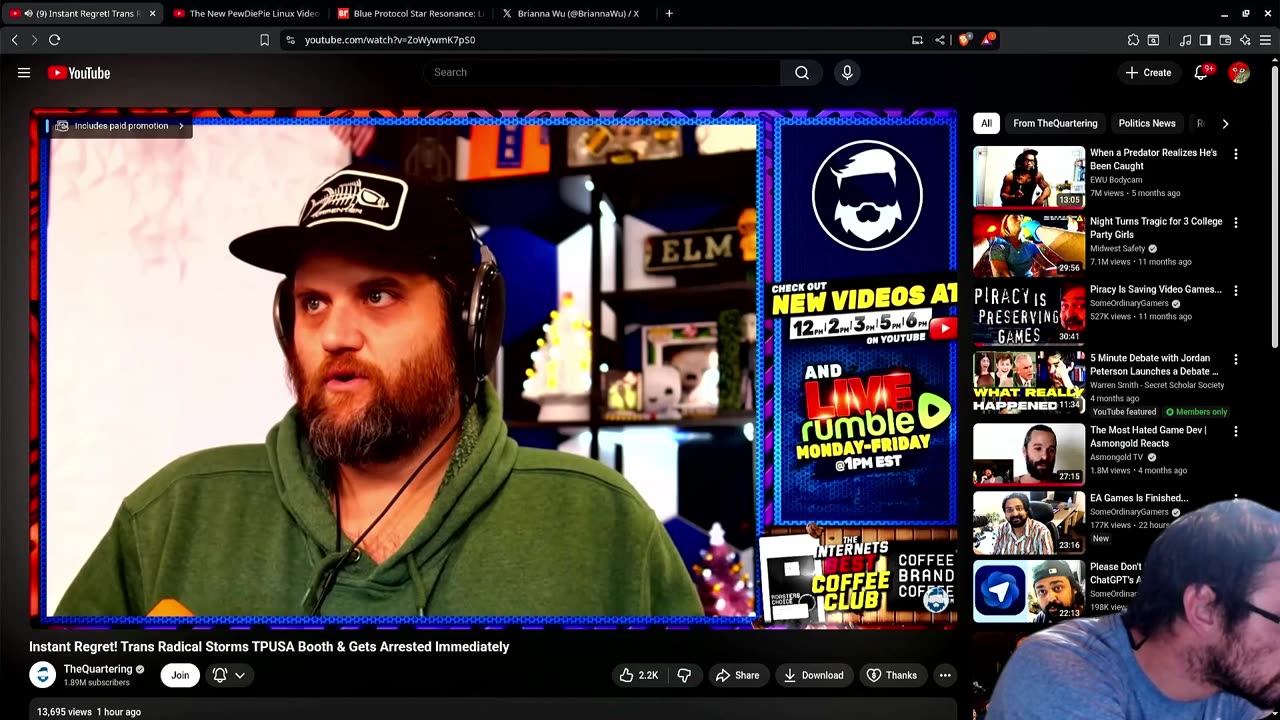Open Brave Shields lion icon
The height and width of the screenshot is (720, 1280).
click(964, 40)
